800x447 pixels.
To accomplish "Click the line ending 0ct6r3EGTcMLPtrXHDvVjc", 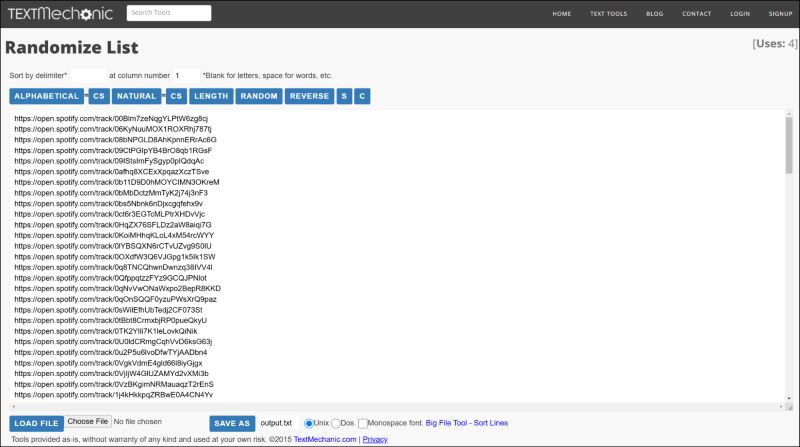I will 110,214.
